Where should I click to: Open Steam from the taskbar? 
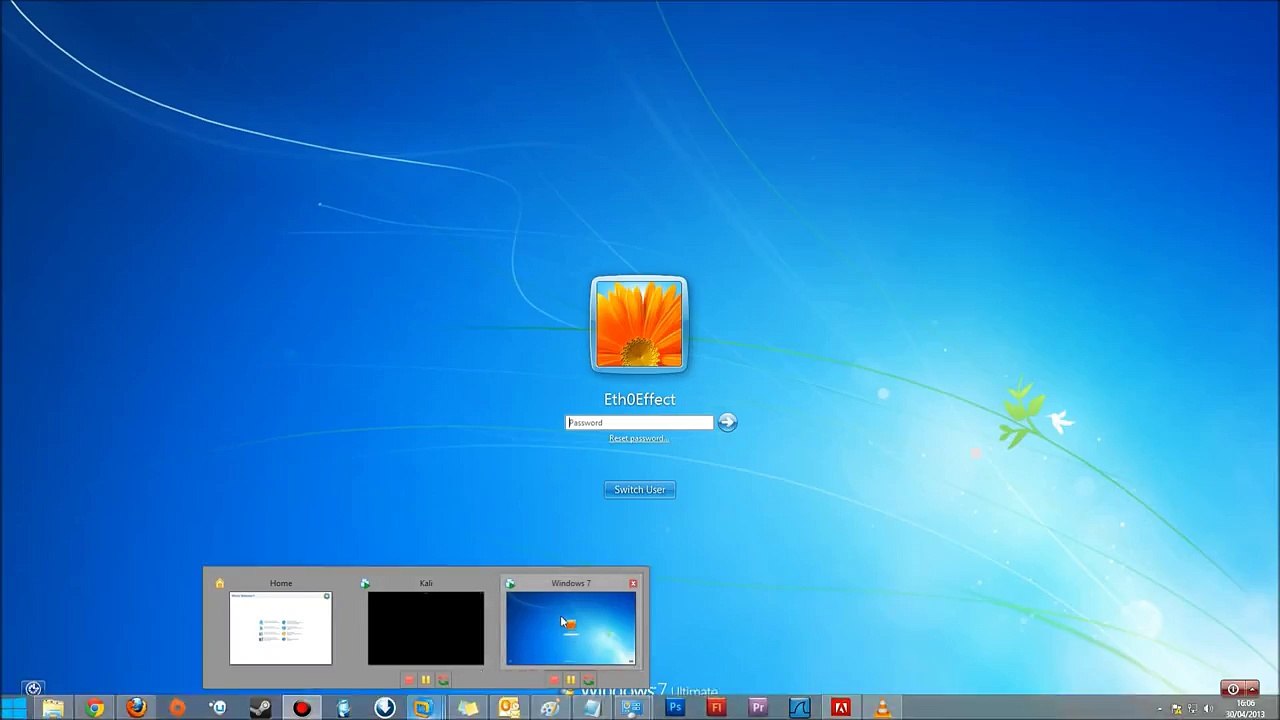(x=260, y=708)
